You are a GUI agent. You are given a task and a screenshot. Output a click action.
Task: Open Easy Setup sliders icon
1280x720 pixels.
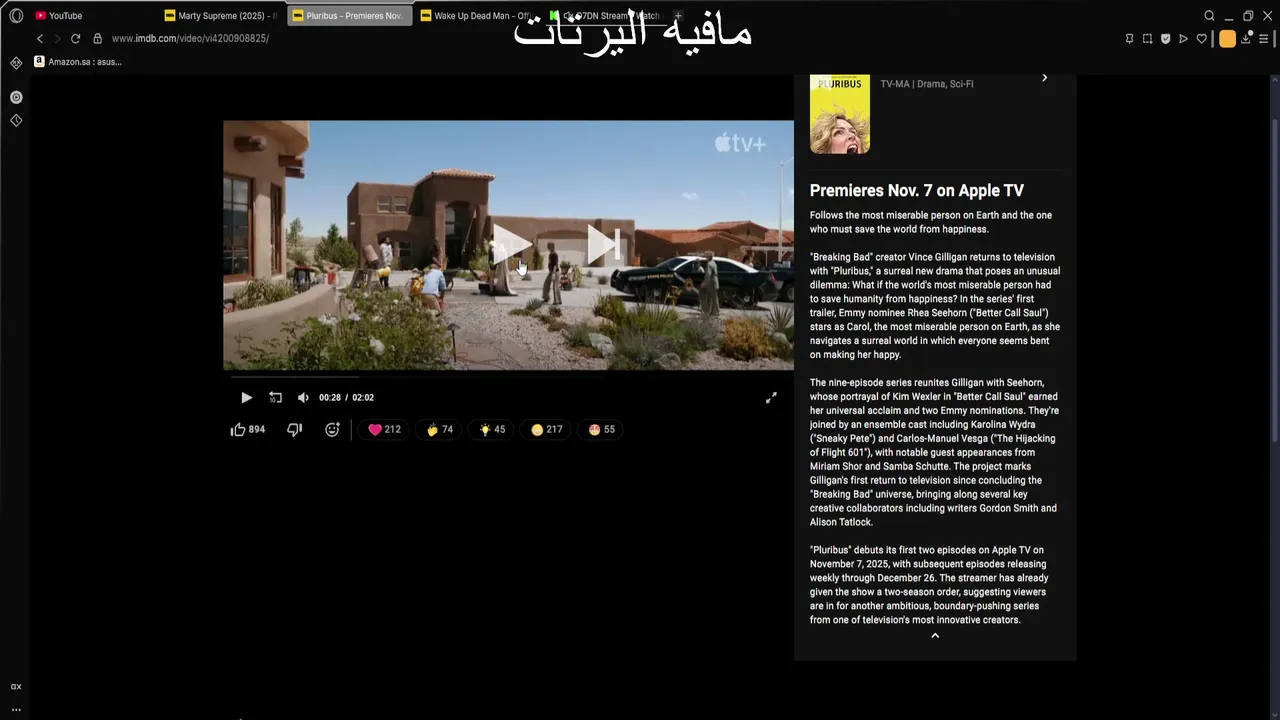point(1264,39)
